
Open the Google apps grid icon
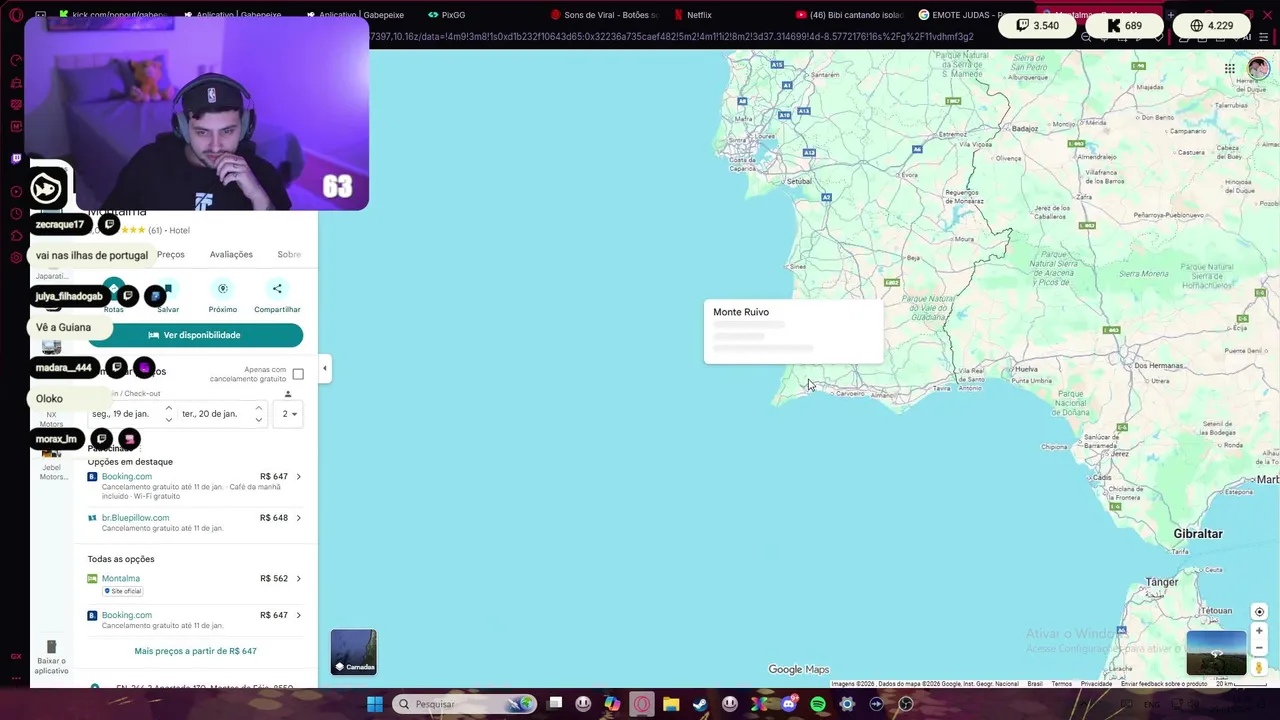click(1230, 69)
